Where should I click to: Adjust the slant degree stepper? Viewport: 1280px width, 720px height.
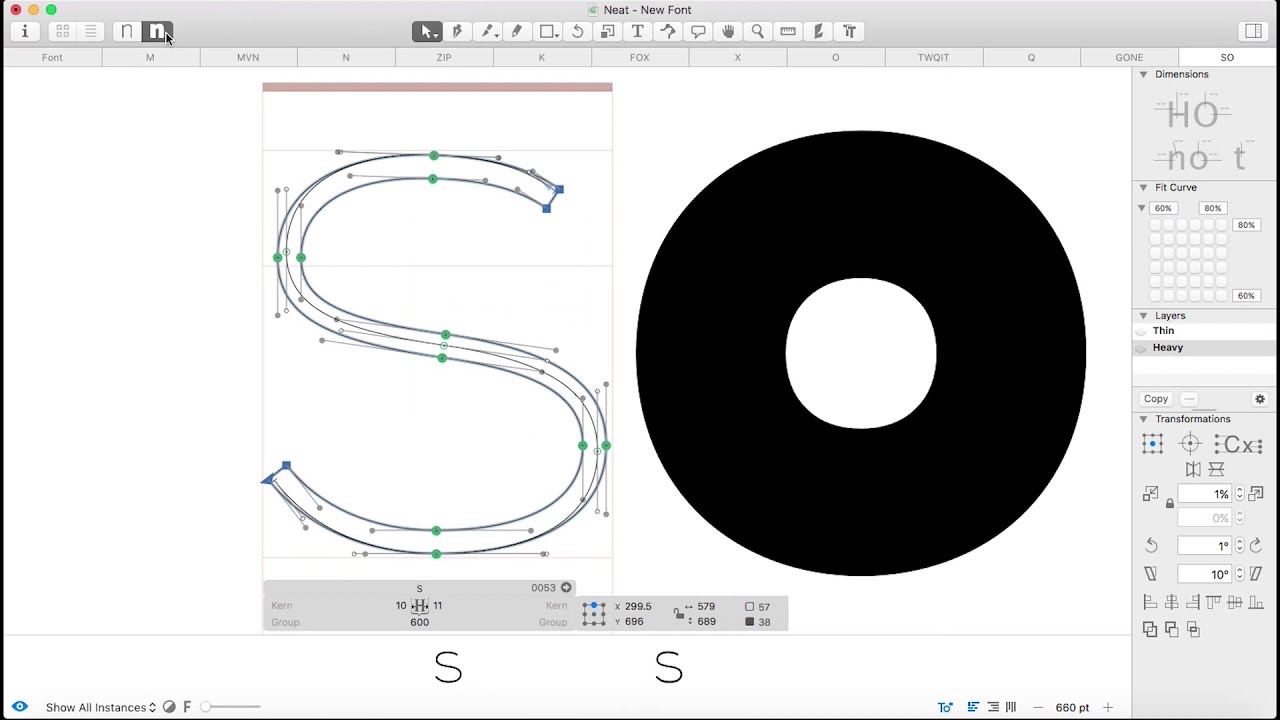[x=1240, y=574]
